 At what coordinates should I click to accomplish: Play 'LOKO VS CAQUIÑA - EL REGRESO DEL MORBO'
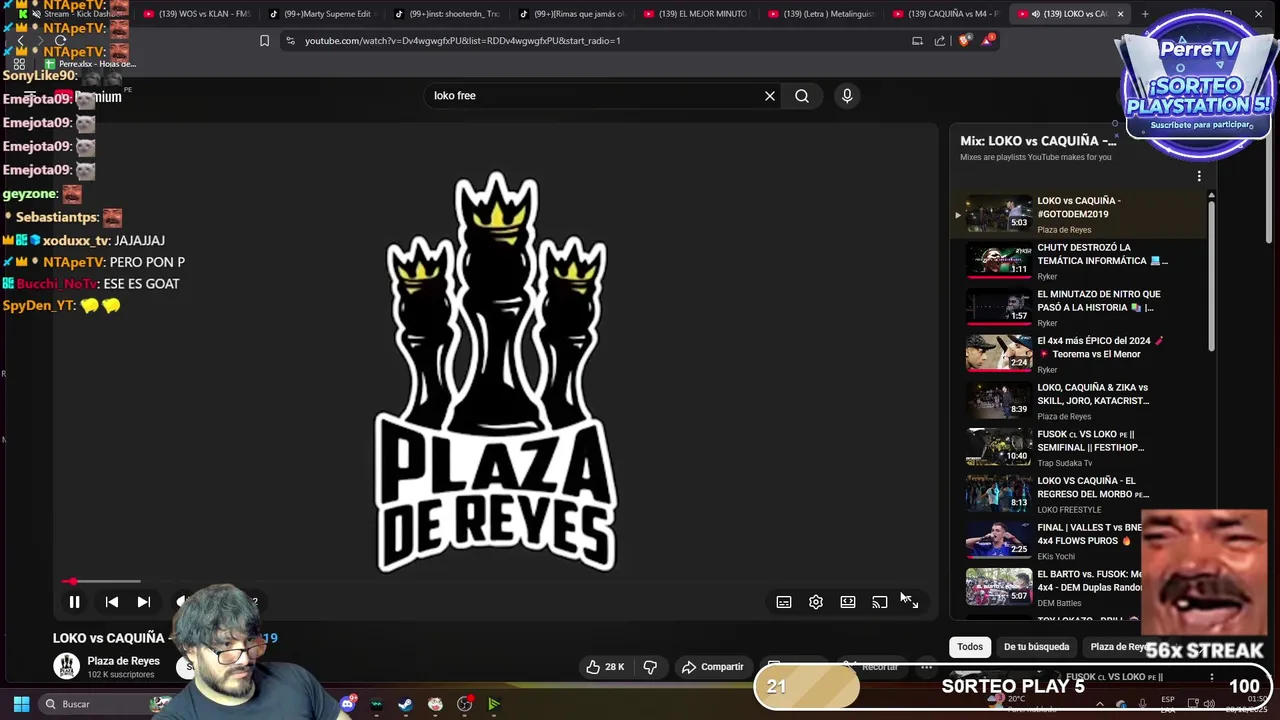[1079, 494]
